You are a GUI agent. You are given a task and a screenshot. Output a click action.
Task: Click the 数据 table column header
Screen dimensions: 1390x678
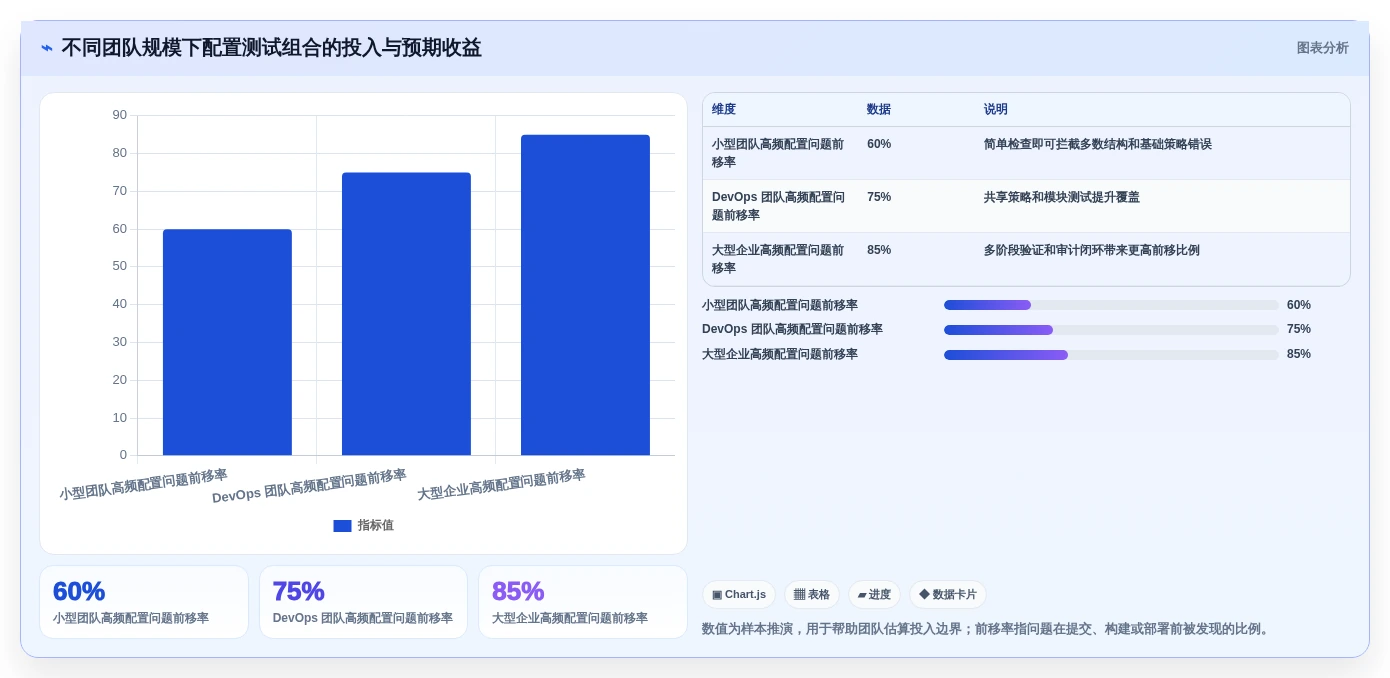pos(879,109)
